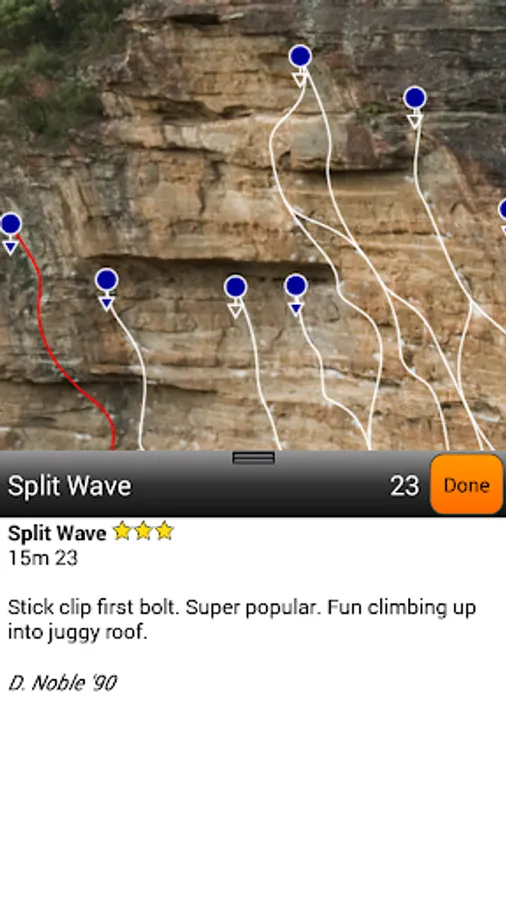The width and height of the screenshot is (506, 900).
Task: Click the D. Noble '90 first ascent credit
Action: [x=63, y=683]
